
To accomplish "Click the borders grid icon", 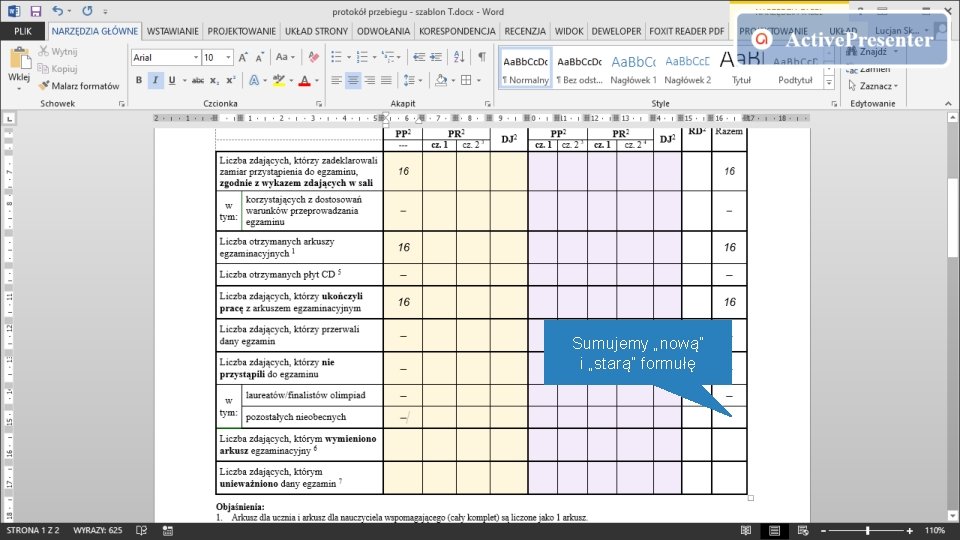I will (466, 80).
